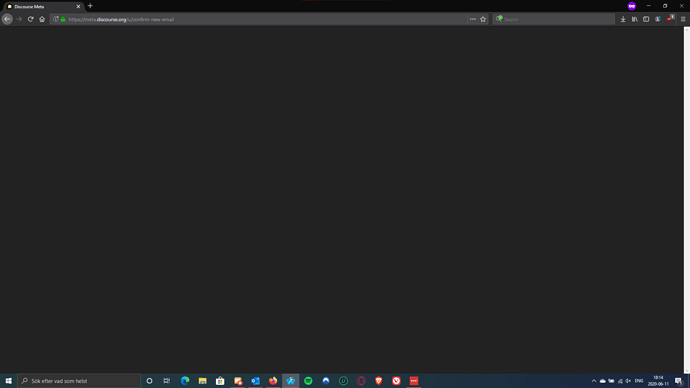
Task: Click the Windows taskbar search box
Action: point(79,381)
